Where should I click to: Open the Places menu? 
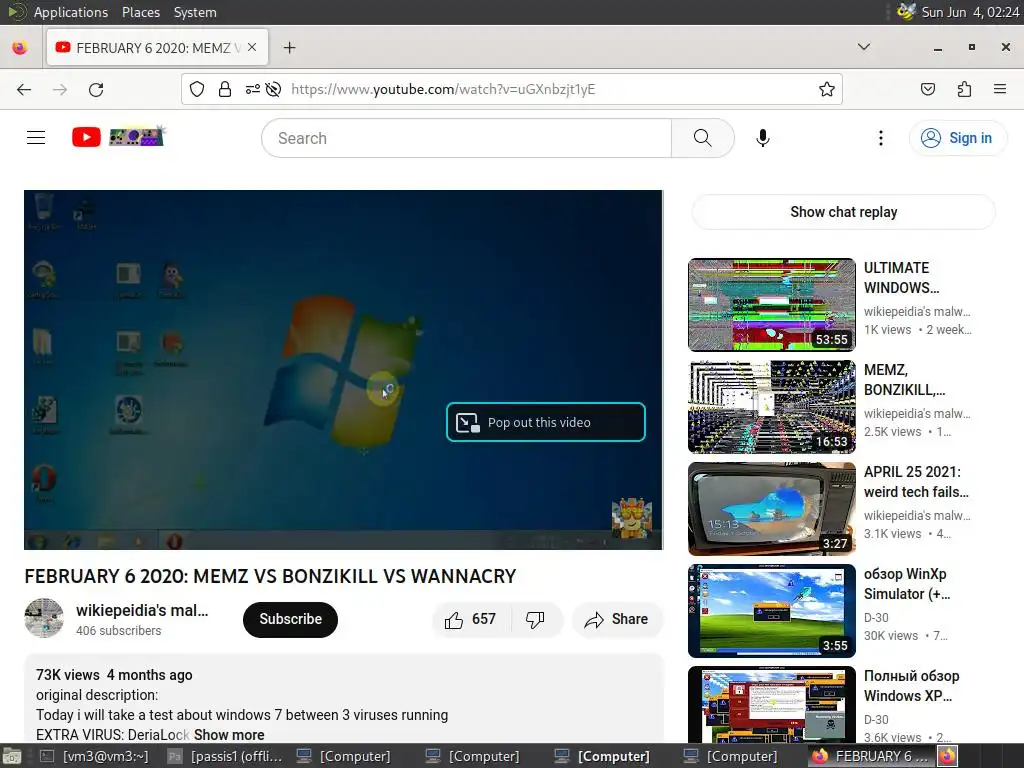(x=140, y=12)
